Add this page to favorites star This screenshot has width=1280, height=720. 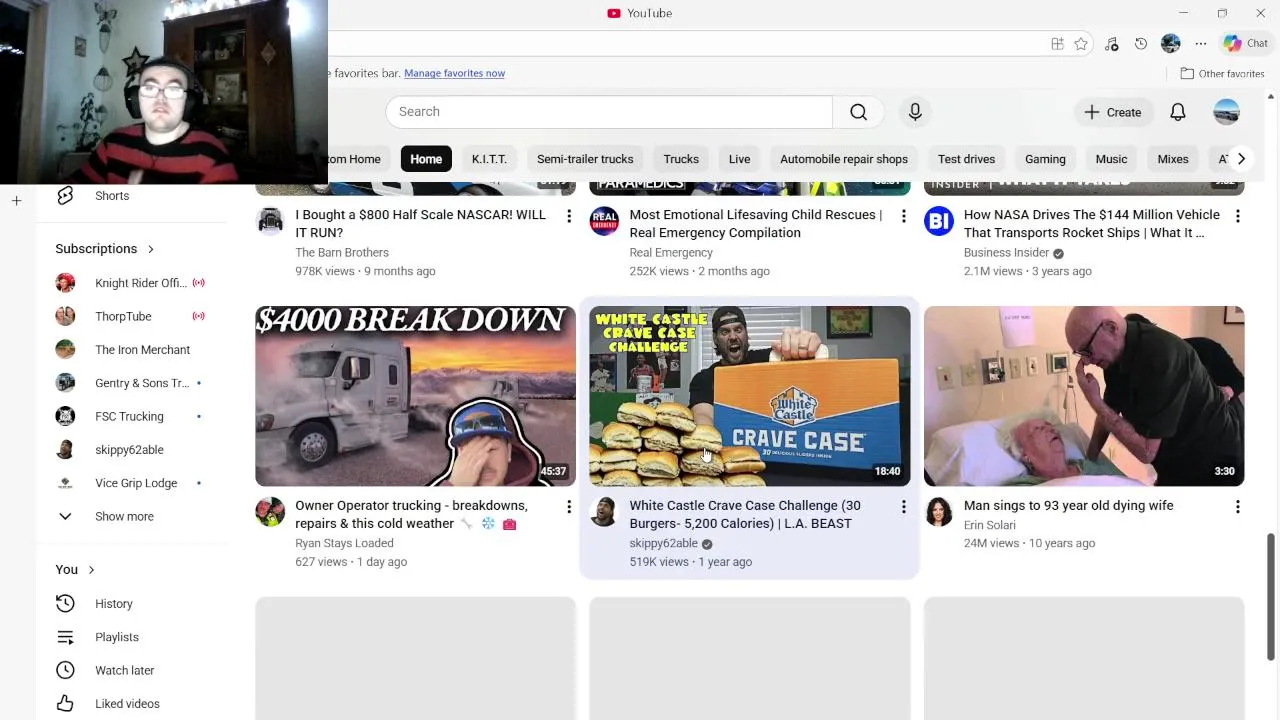click(x=1081, y=44)
